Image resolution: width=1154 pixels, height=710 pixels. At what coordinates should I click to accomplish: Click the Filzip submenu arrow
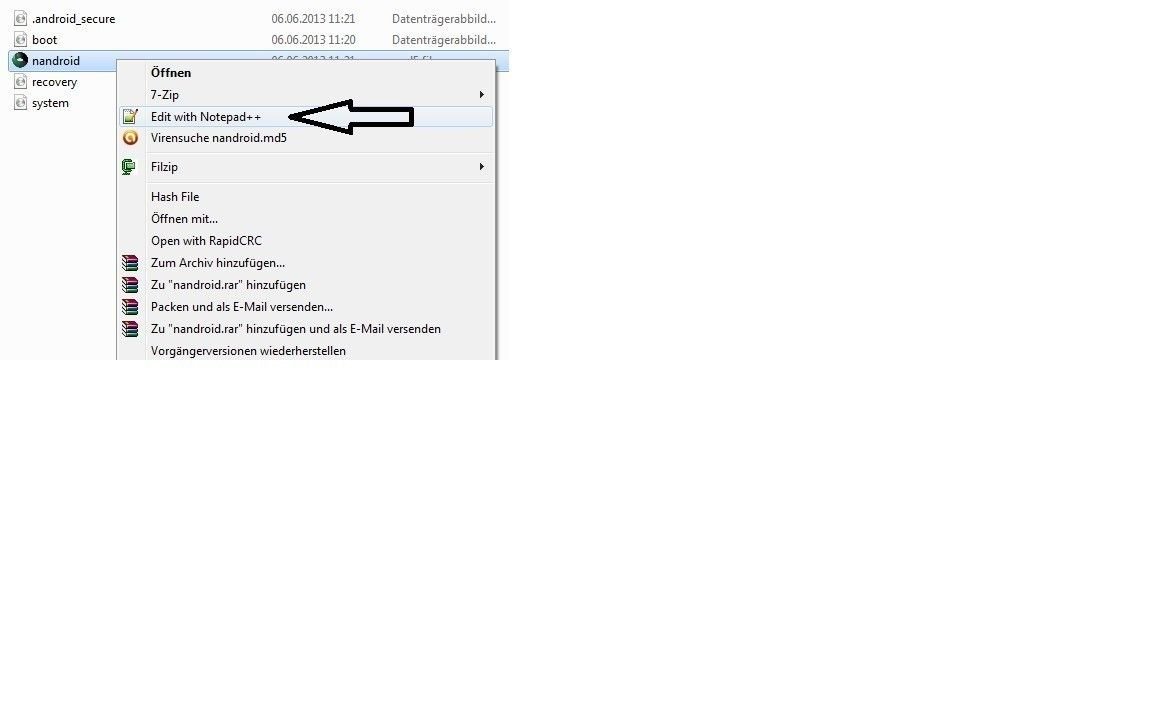(x=481, y=167)
